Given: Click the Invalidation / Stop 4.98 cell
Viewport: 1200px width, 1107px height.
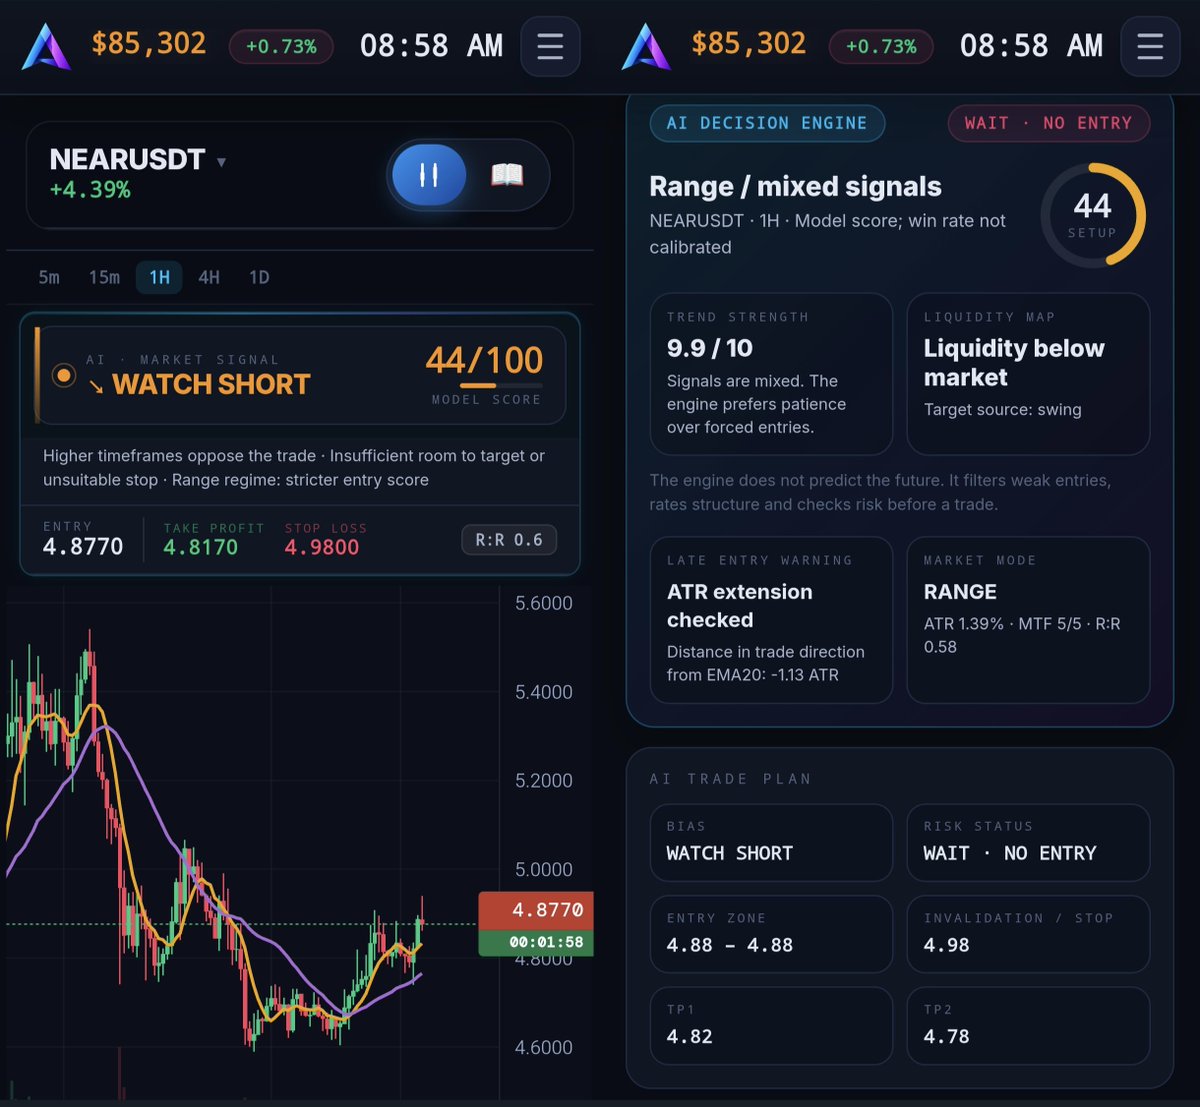Looking at the screenshot, I should pos(1028,934).
